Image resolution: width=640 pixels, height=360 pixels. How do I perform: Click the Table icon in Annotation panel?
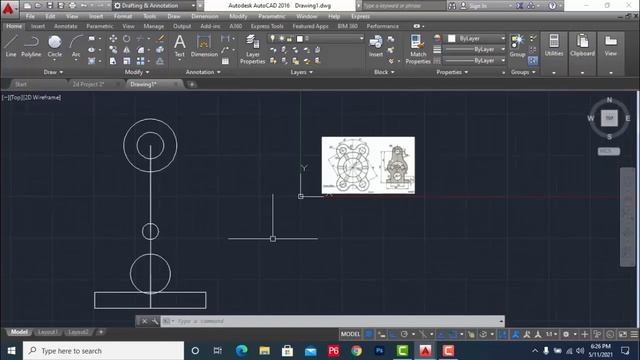(225, 61)
